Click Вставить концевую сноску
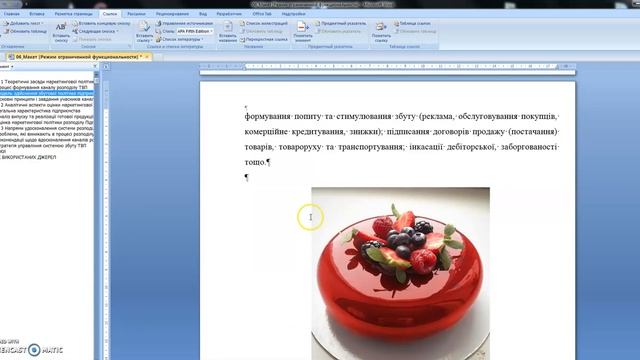 tap(101, 24)
